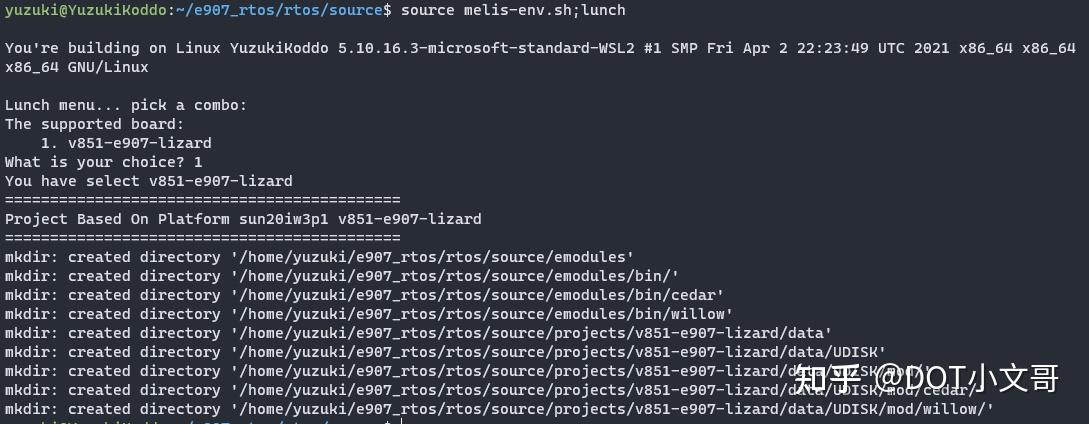This screenshot has width=1089, height=424.
Task: Click the 'What is your choice? 1' line
Action: point(104,162)
